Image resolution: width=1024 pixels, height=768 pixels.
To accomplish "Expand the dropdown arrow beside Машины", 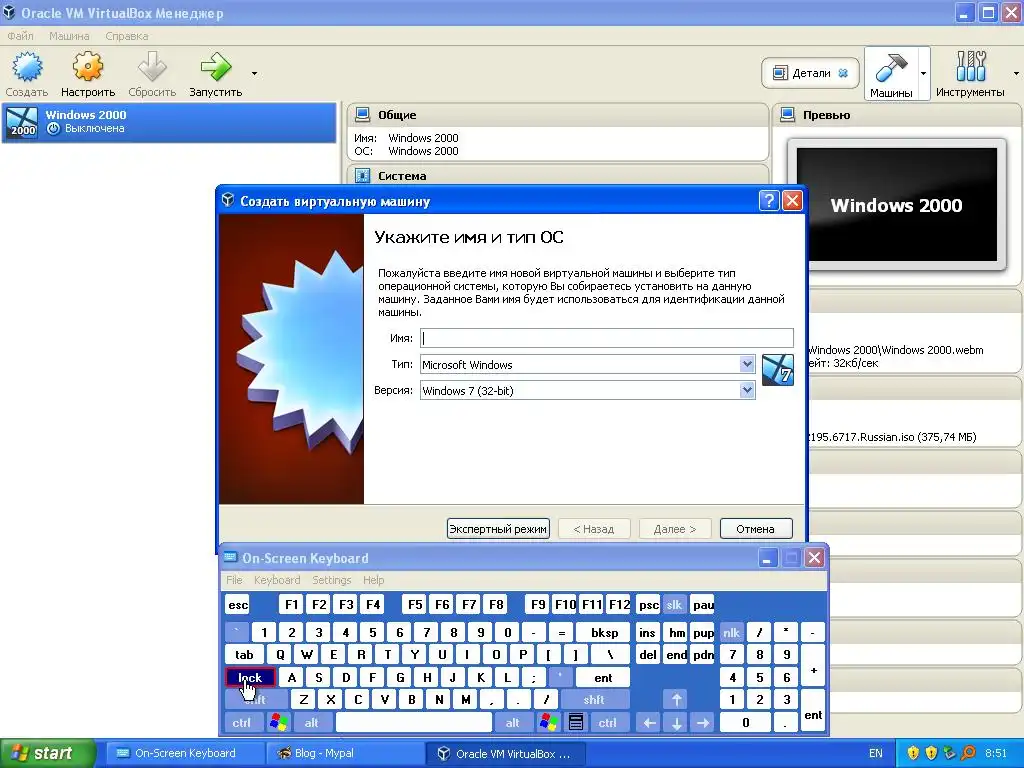I will click(923, 73).
